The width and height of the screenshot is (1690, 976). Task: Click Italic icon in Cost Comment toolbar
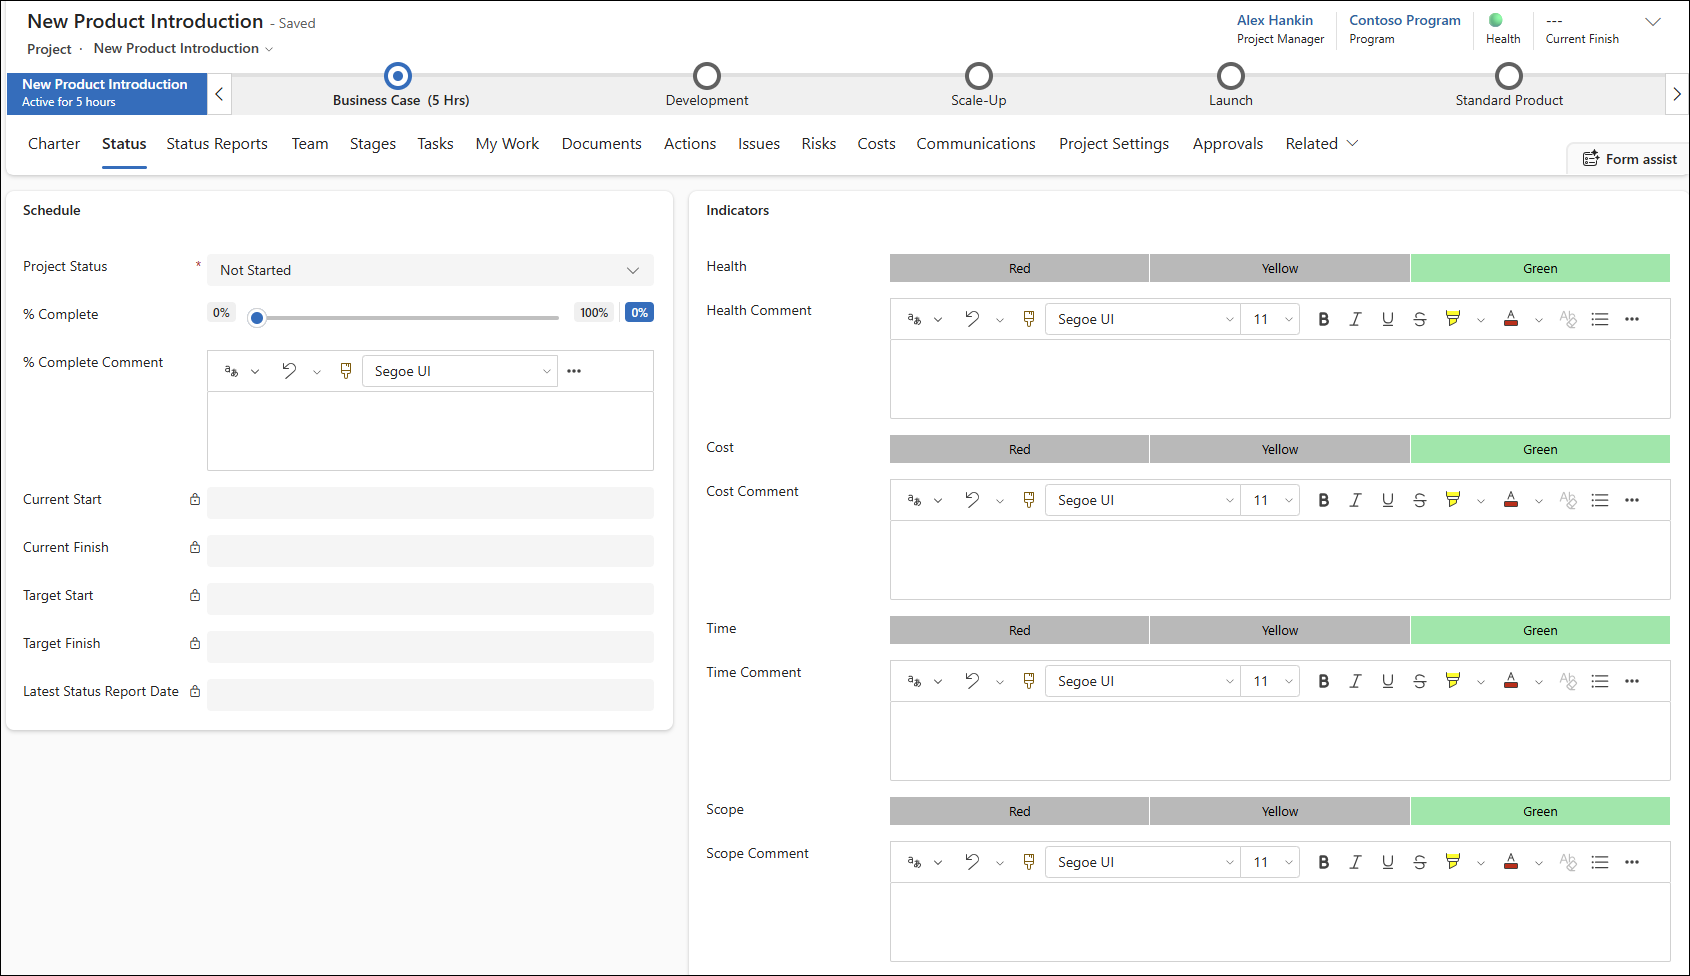(1355, 500)
